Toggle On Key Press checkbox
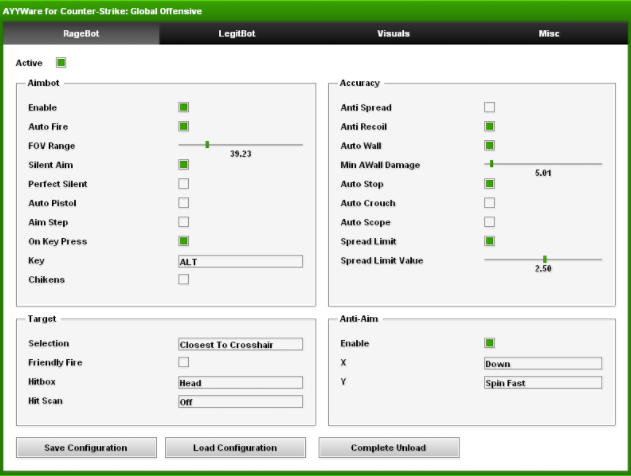 (184, 241)
